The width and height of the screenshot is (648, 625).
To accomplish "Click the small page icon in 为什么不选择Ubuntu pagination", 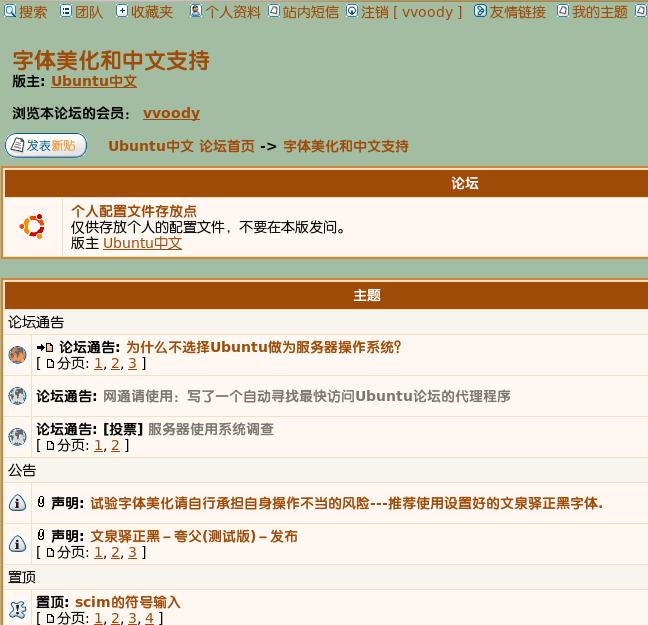I will (x=50, y=364).
